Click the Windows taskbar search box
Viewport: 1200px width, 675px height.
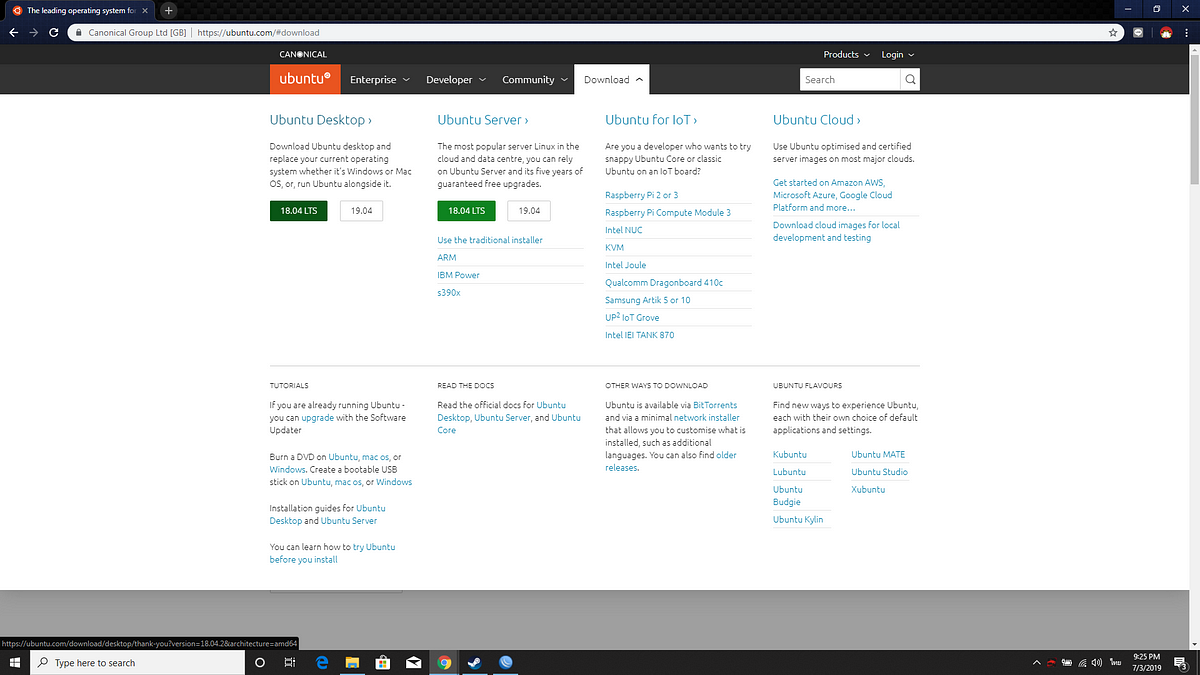point(137,662)
